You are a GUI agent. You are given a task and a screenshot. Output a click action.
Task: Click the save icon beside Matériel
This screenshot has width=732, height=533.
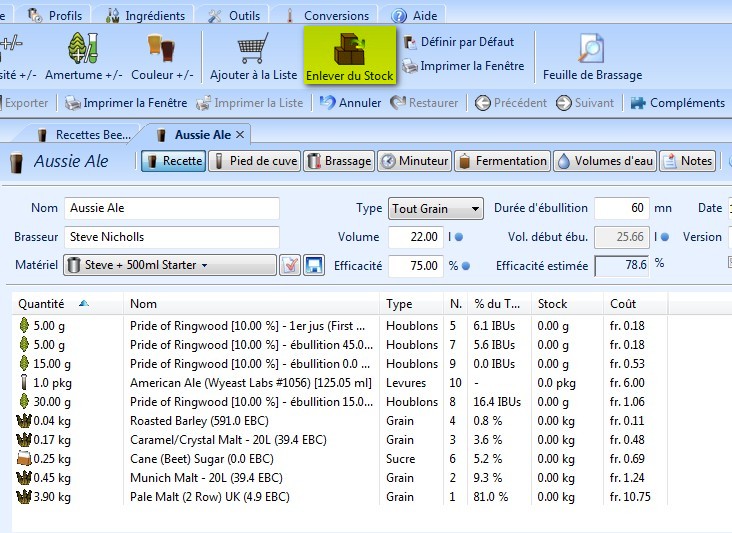pos(315,265)
